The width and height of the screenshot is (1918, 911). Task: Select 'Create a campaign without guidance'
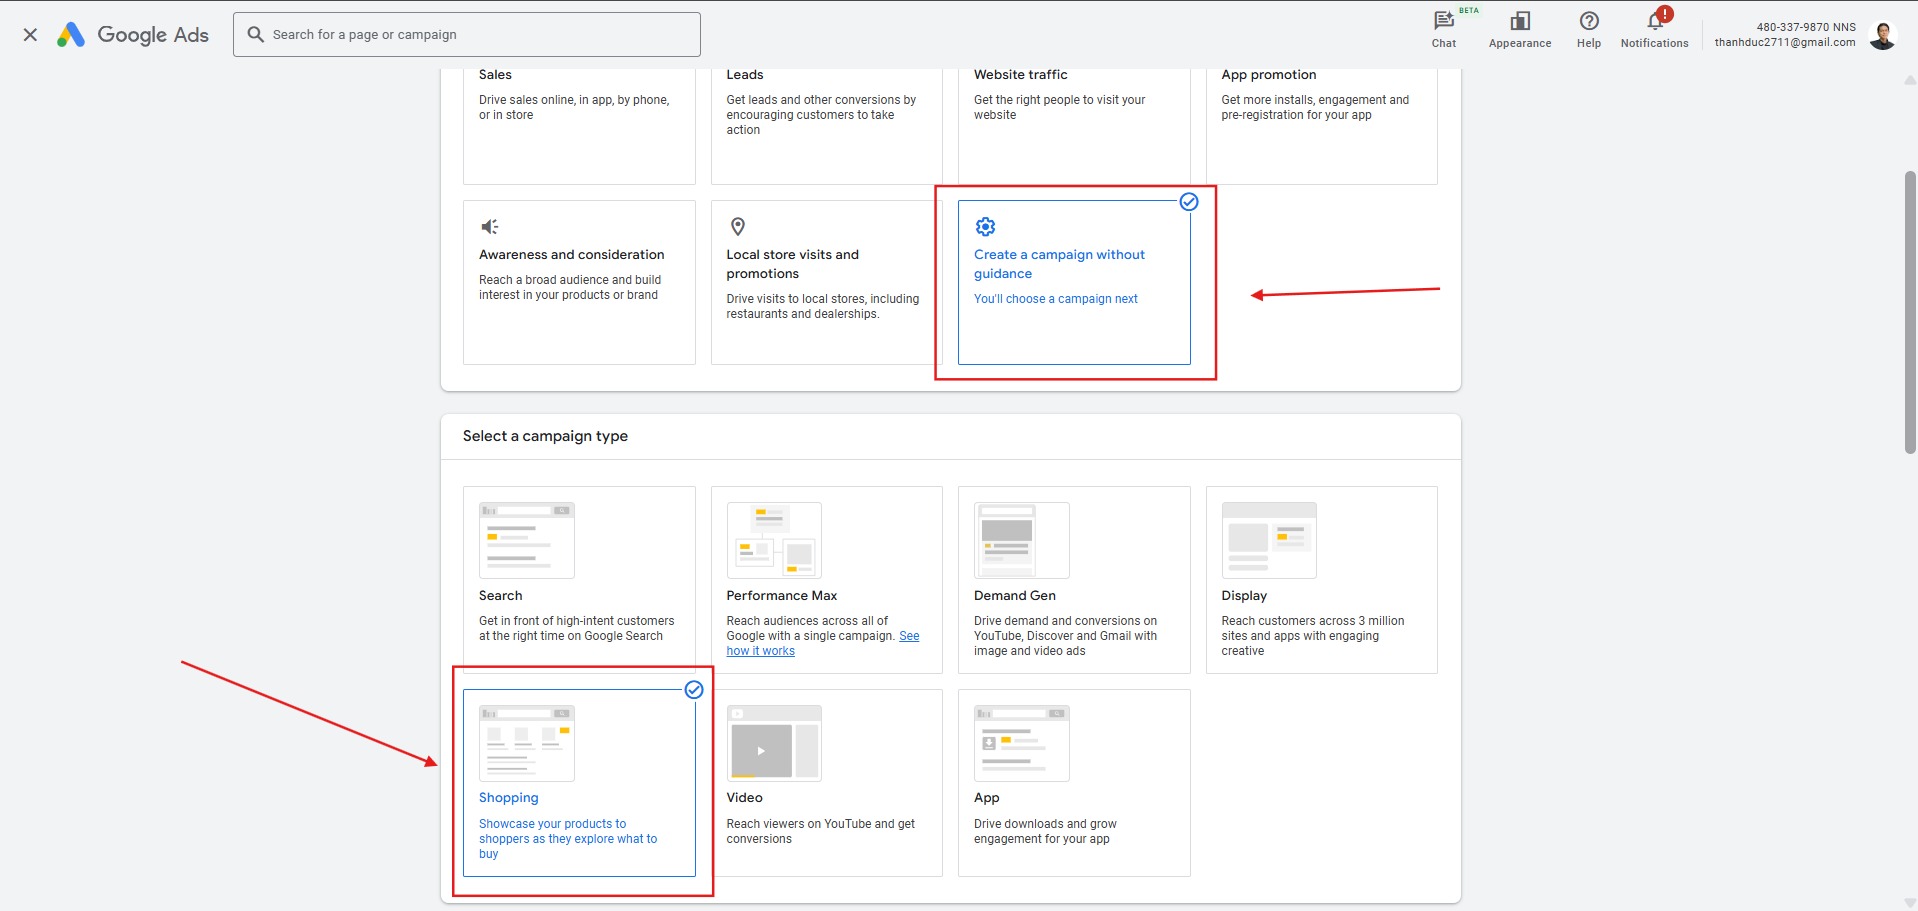1074,282
